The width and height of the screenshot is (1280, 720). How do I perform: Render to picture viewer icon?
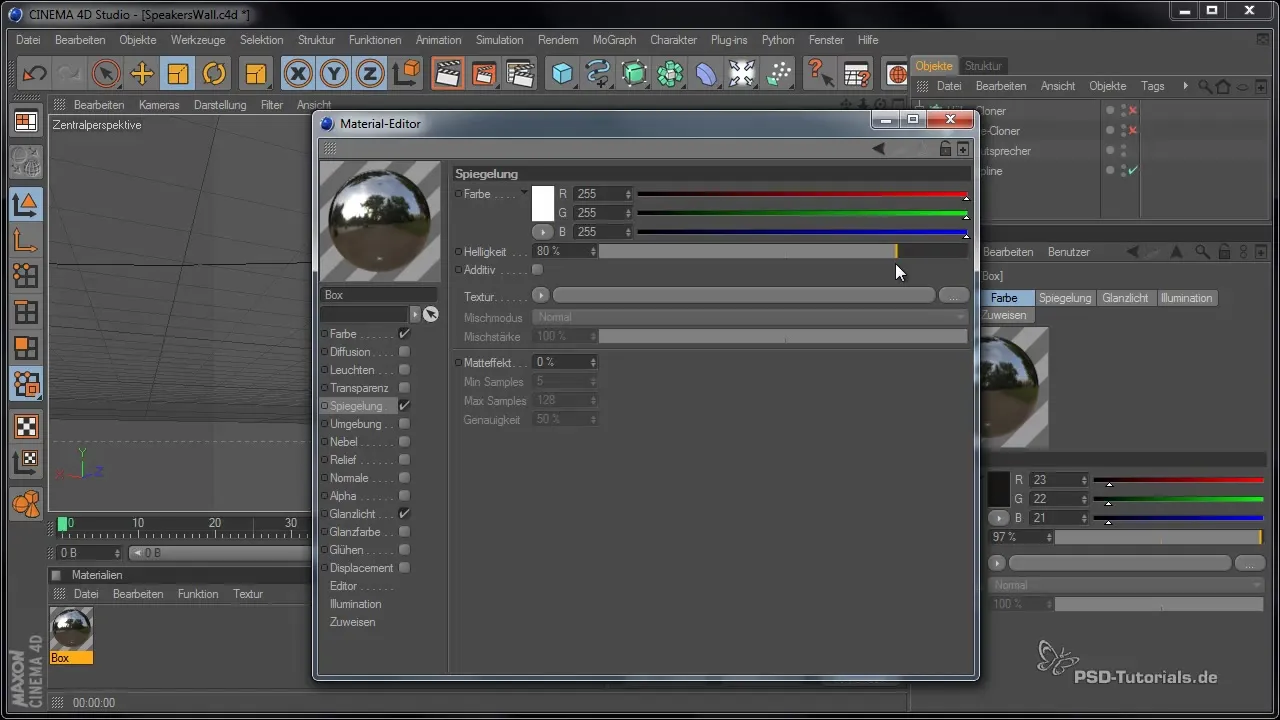click(x=483, y=73)
